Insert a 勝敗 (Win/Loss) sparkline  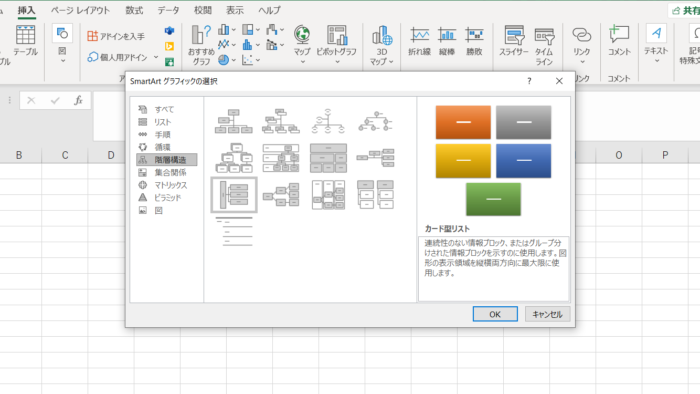click(x=474, y=41)
